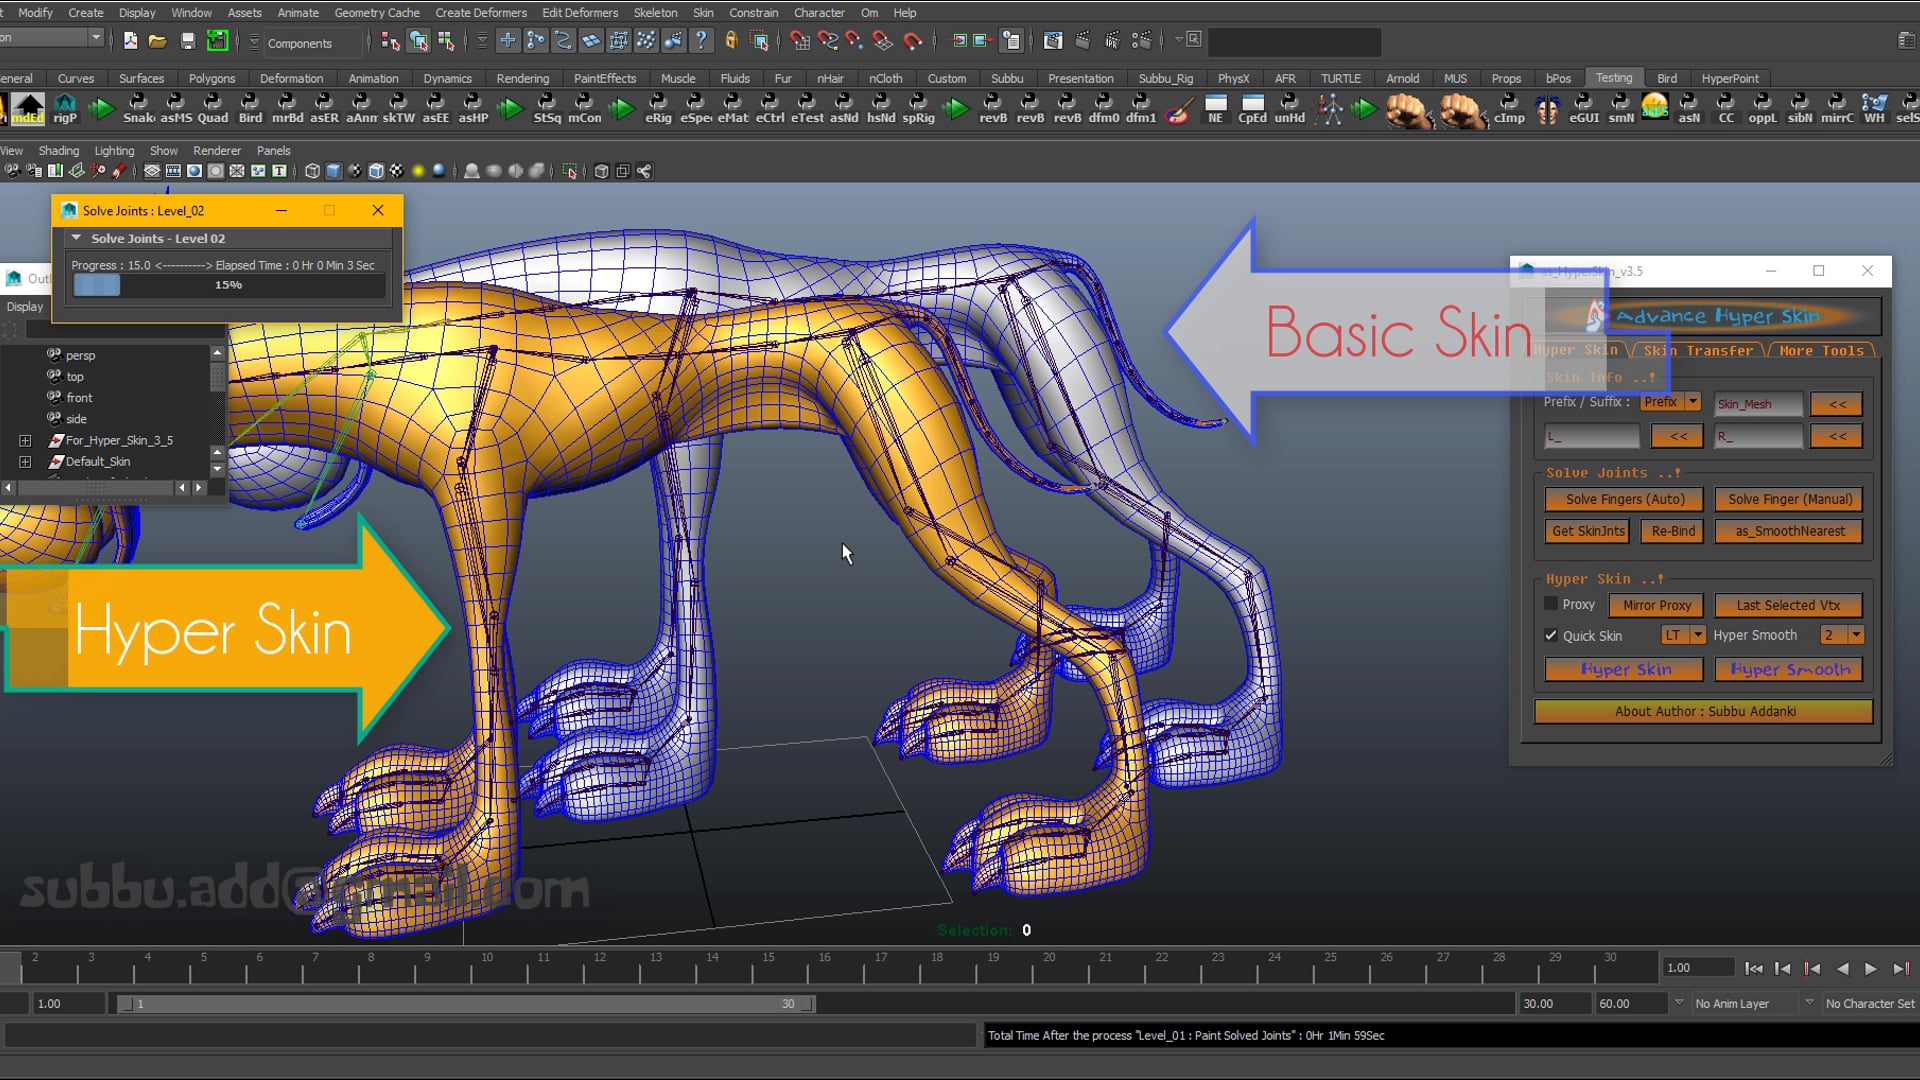
Task: Run the Quad shelf script
Action: [212, 108]
